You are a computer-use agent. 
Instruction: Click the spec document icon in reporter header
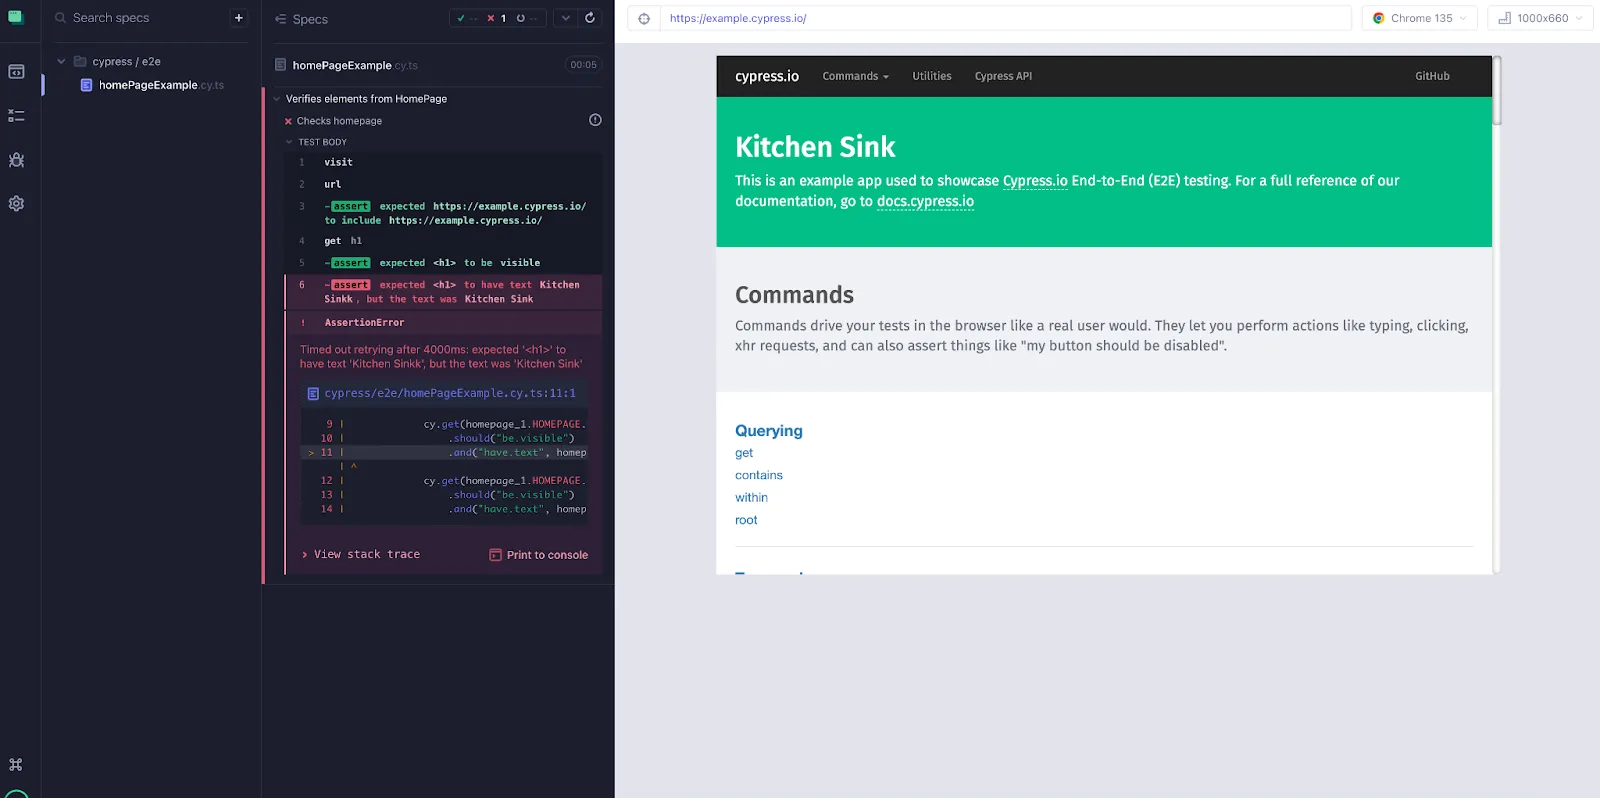tap(281, 65)
